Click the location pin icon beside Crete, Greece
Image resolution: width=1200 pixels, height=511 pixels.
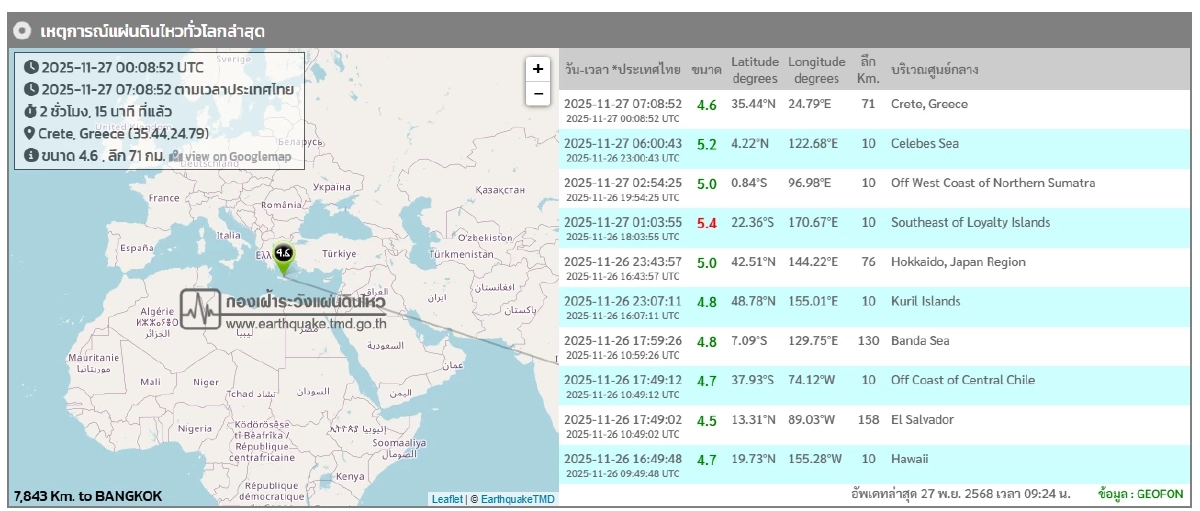[31, 134]
